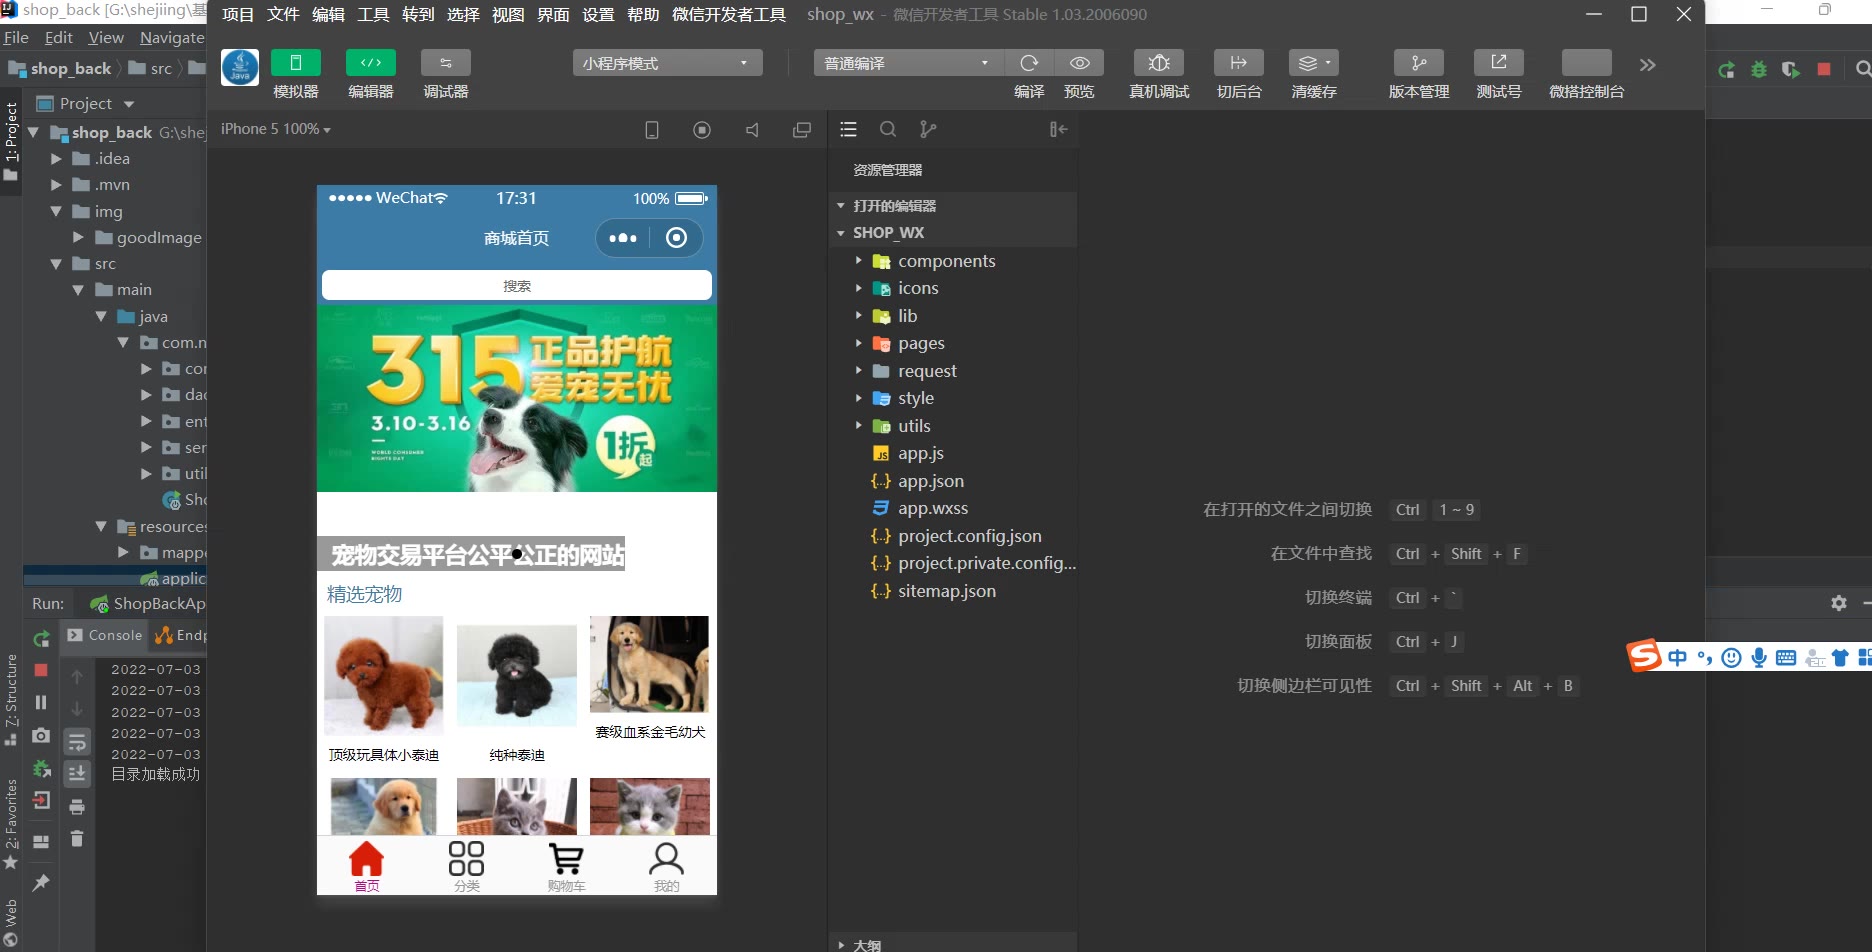The image size is (1872, 952).
Task: Click the preview eye (预览) icon
Action: [1079, 63]
